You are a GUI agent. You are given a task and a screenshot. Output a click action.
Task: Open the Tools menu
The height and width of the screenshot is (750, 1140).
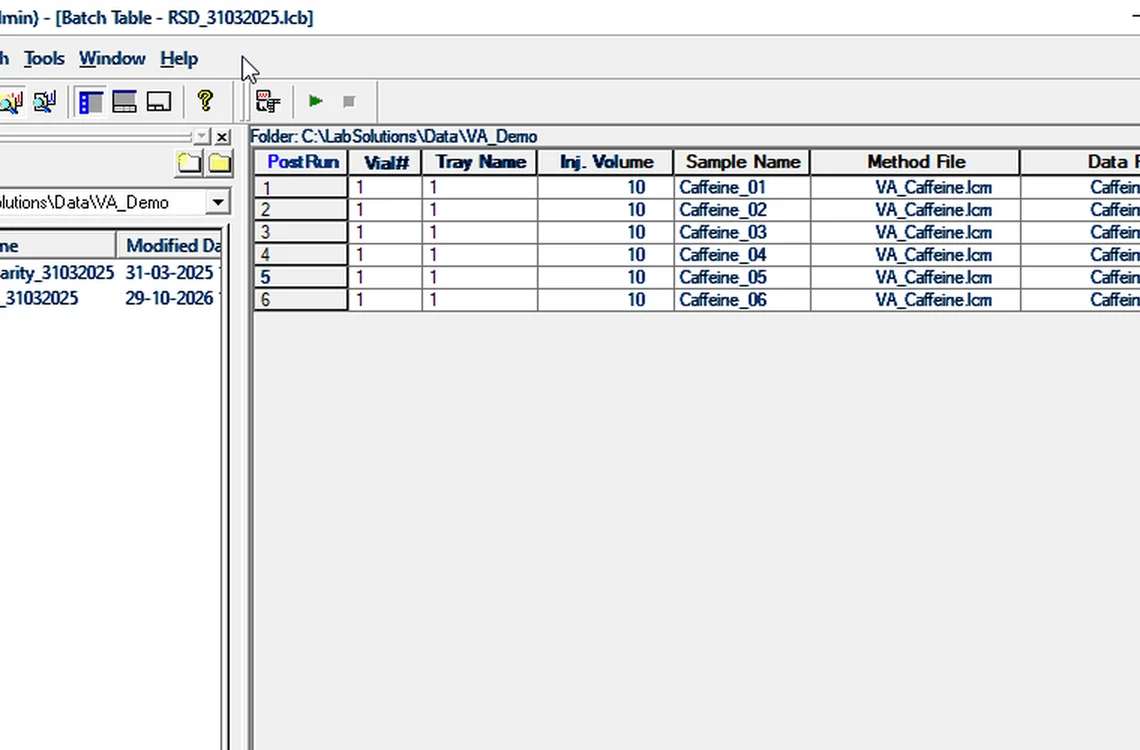pyautogui.click(x=44, y=58)
